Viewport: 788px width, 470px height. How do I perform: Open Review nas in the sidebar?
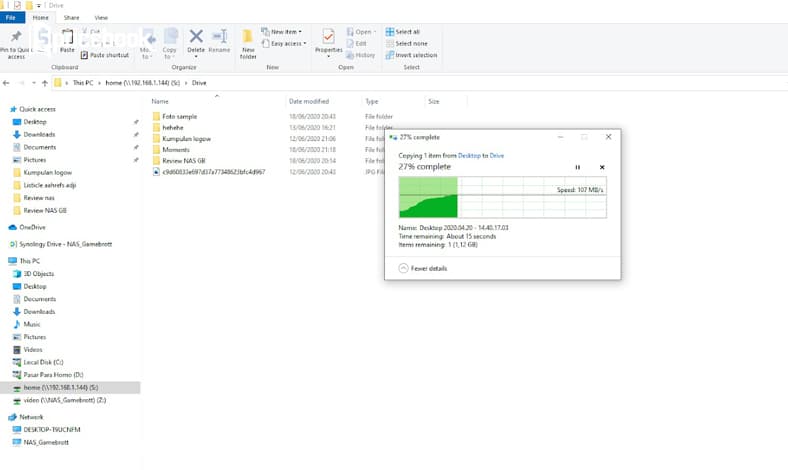(39, 198)
